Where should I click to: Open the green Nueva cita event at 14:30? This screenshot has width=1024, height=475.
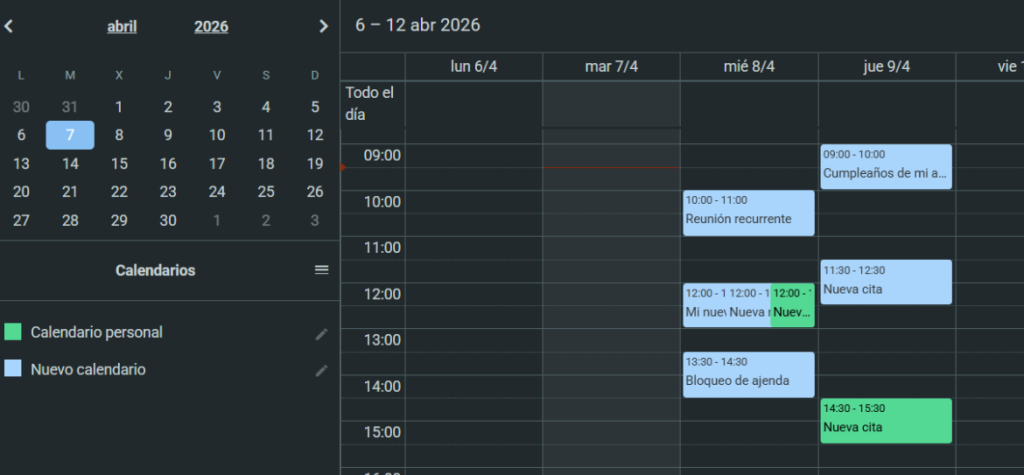[885, 421]
